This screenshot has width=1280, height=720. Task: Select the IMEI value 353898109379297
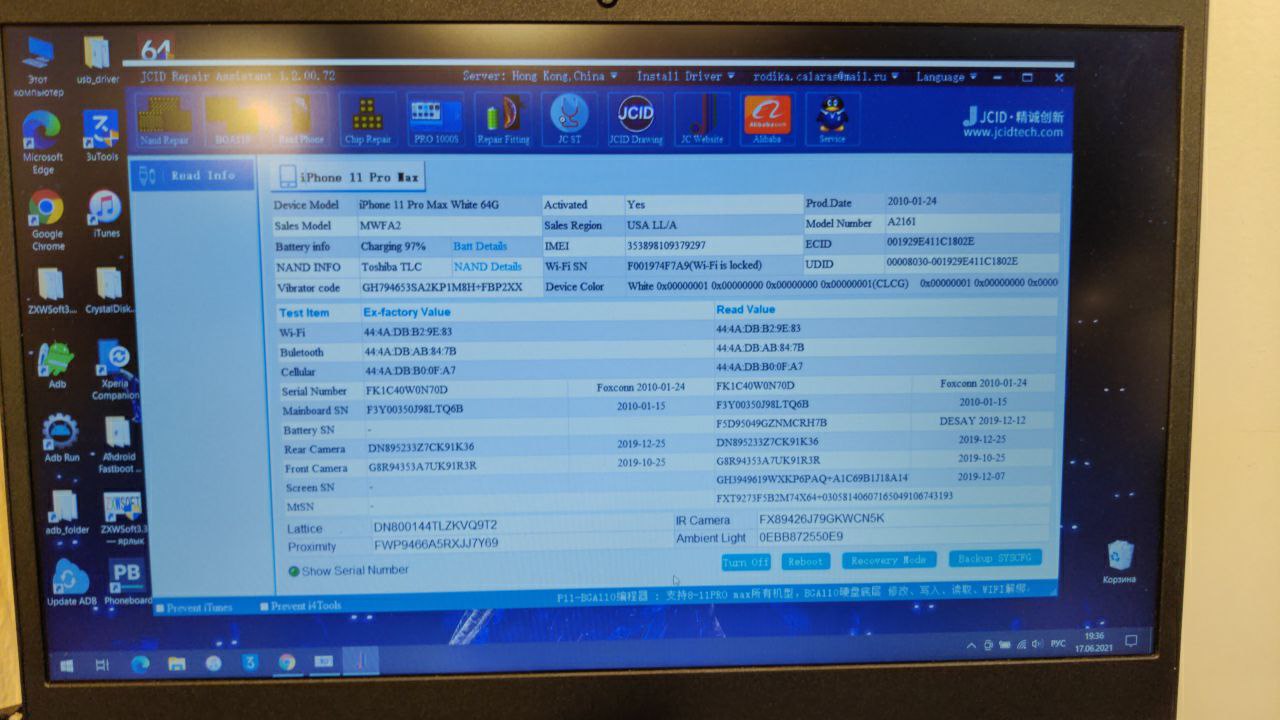pyautogui.click(x=666, y=245)
